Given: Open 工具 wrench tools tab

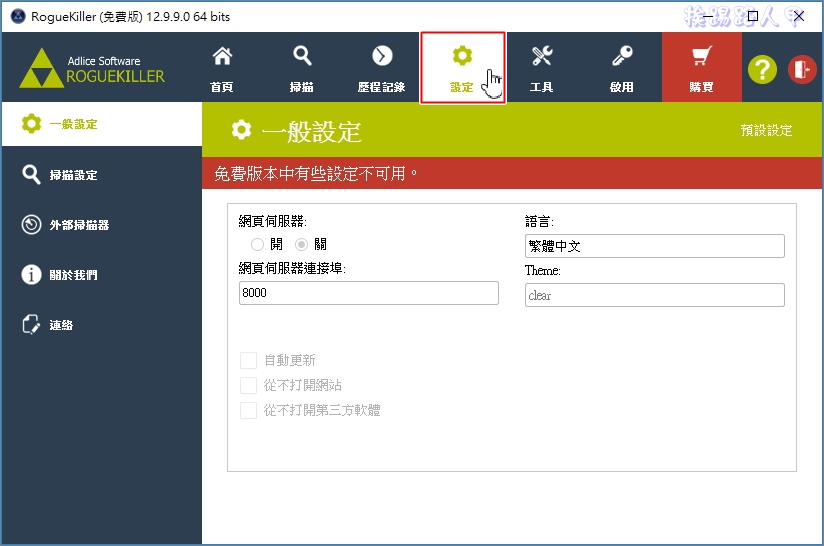Looking at the screenshot, I should click(x=541, y=68).
